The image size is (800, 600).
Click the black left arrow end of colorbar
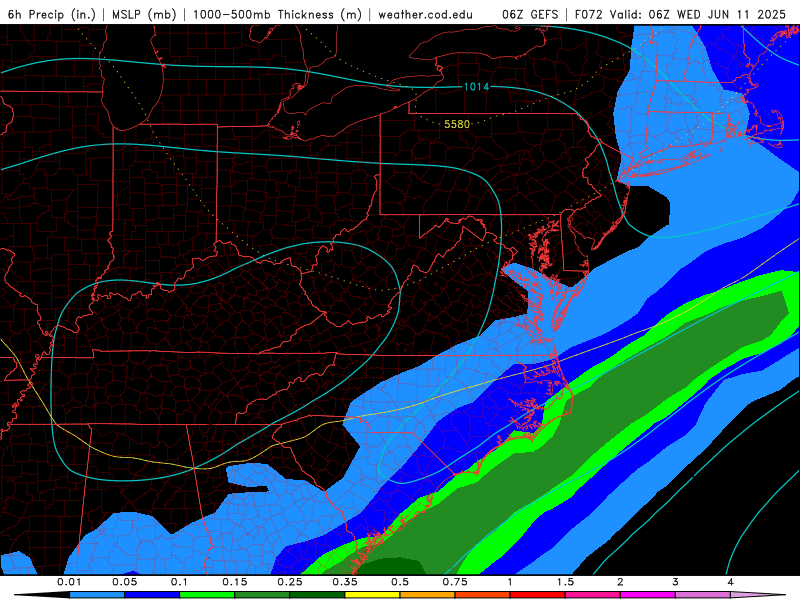click(42, 595)
